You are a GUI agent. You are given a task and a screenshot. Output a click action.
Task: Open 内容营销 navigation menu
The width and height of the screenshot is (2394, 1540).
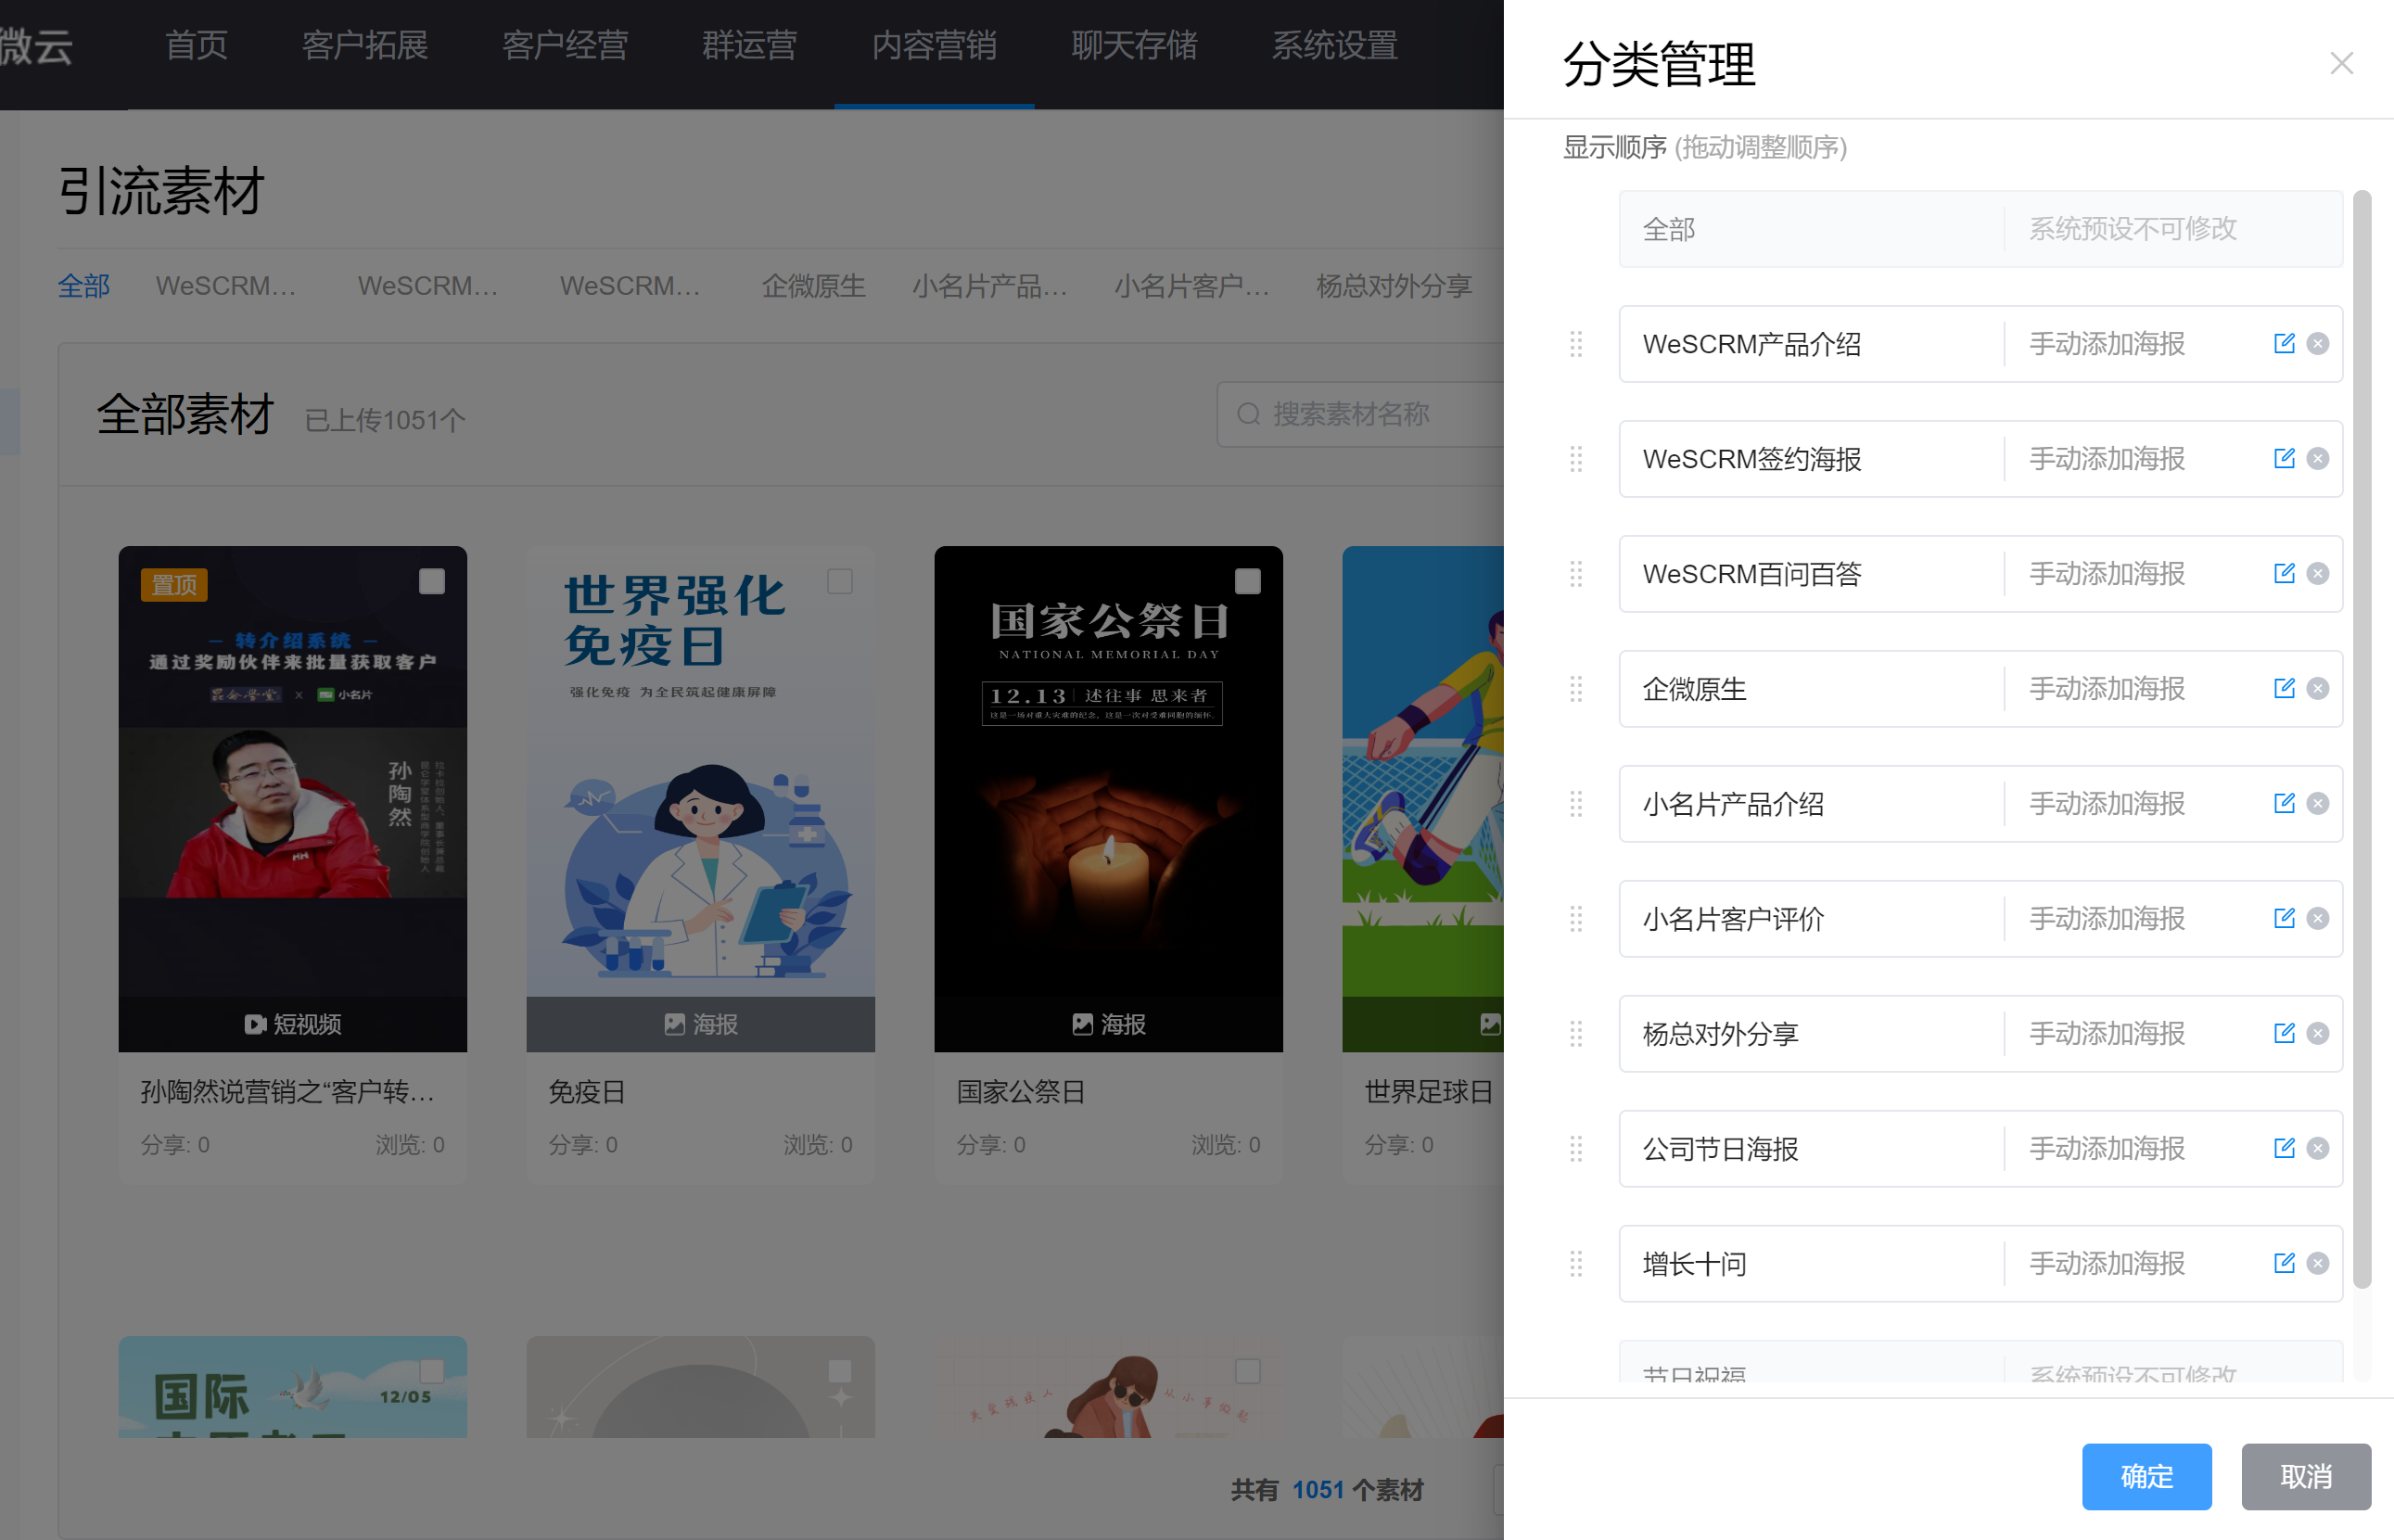coord(934,46)
